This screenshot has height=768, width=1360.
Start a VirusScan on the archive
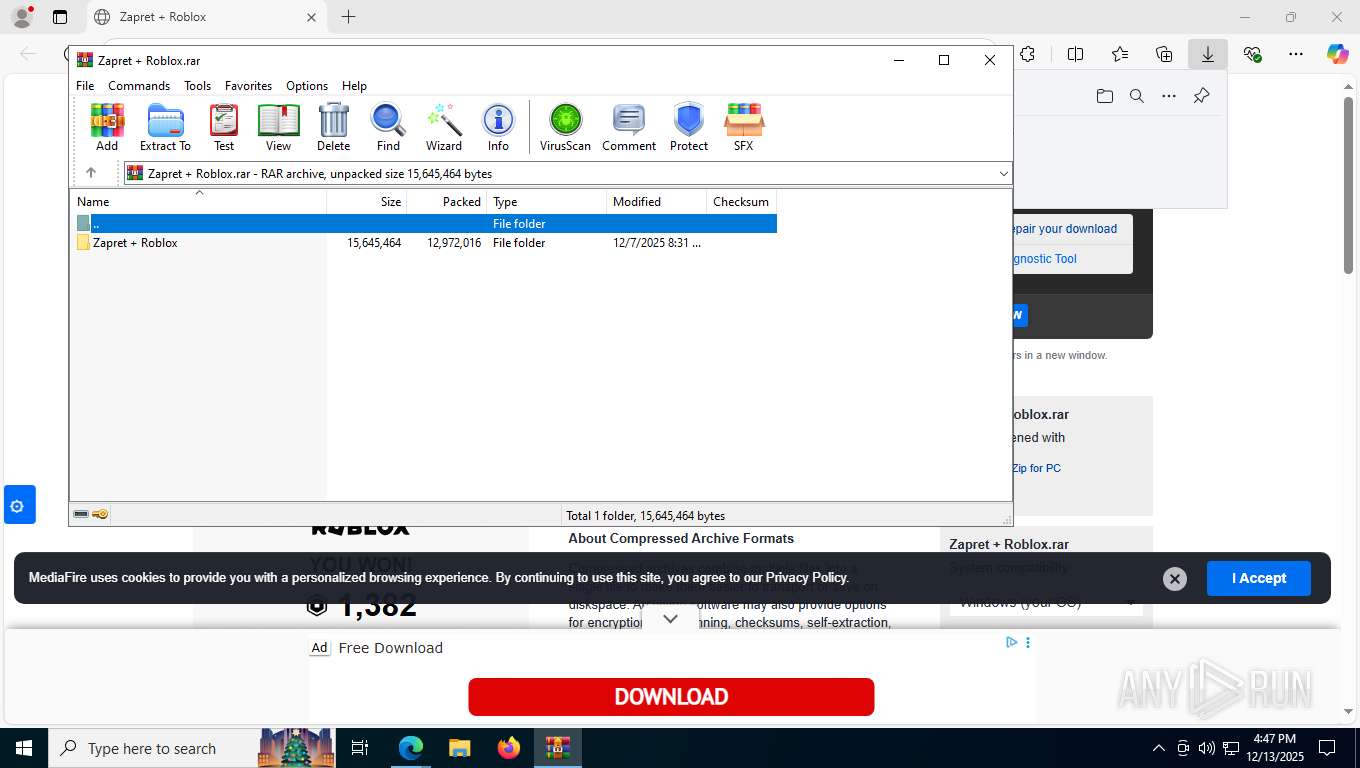(x=565, y=127)
